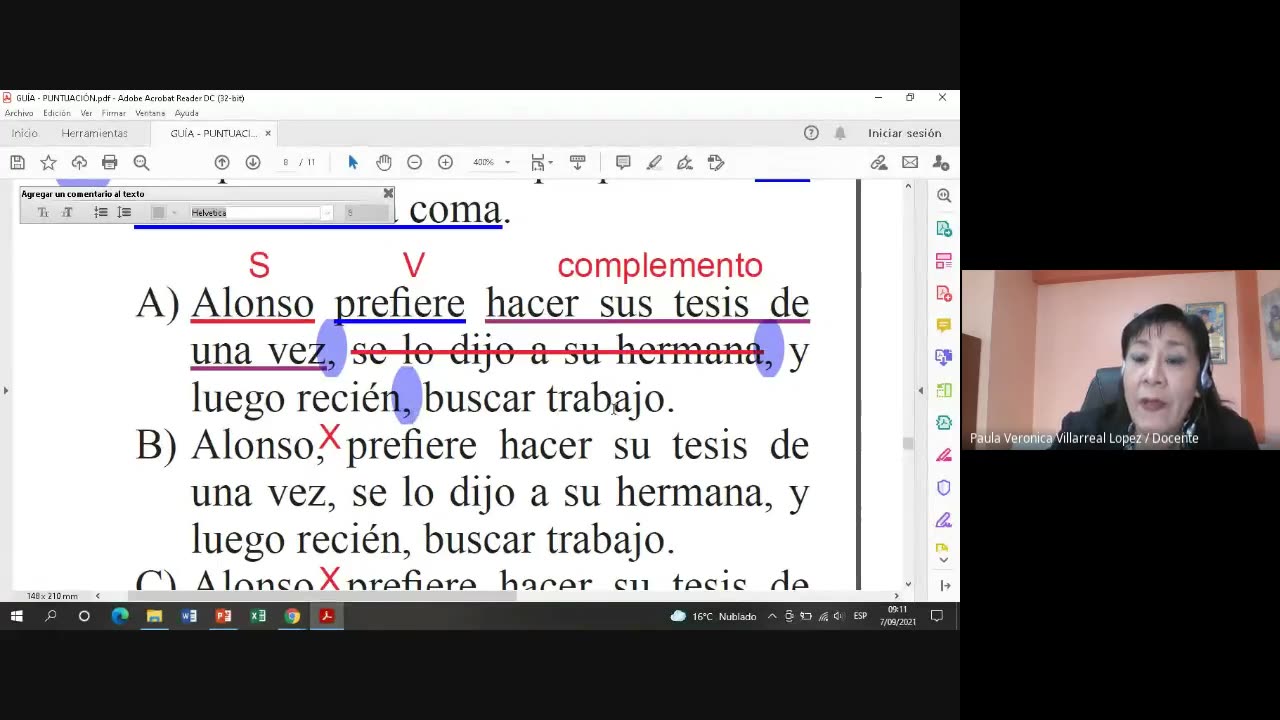Send the file by email
The width and height of the screenshot is (1280, 720).
tap(910, 162)
